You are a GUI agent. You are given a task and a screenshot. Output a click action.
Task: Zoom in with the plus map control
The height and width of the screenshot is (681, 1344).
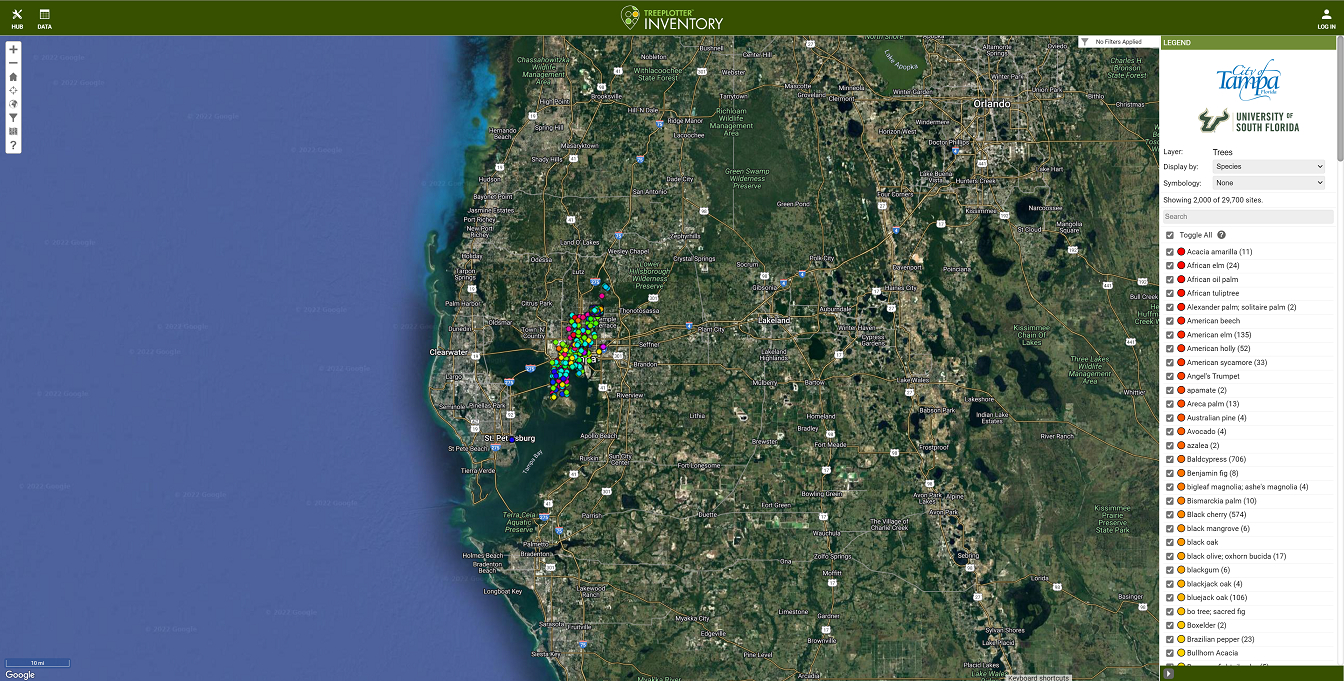[13, 49]
